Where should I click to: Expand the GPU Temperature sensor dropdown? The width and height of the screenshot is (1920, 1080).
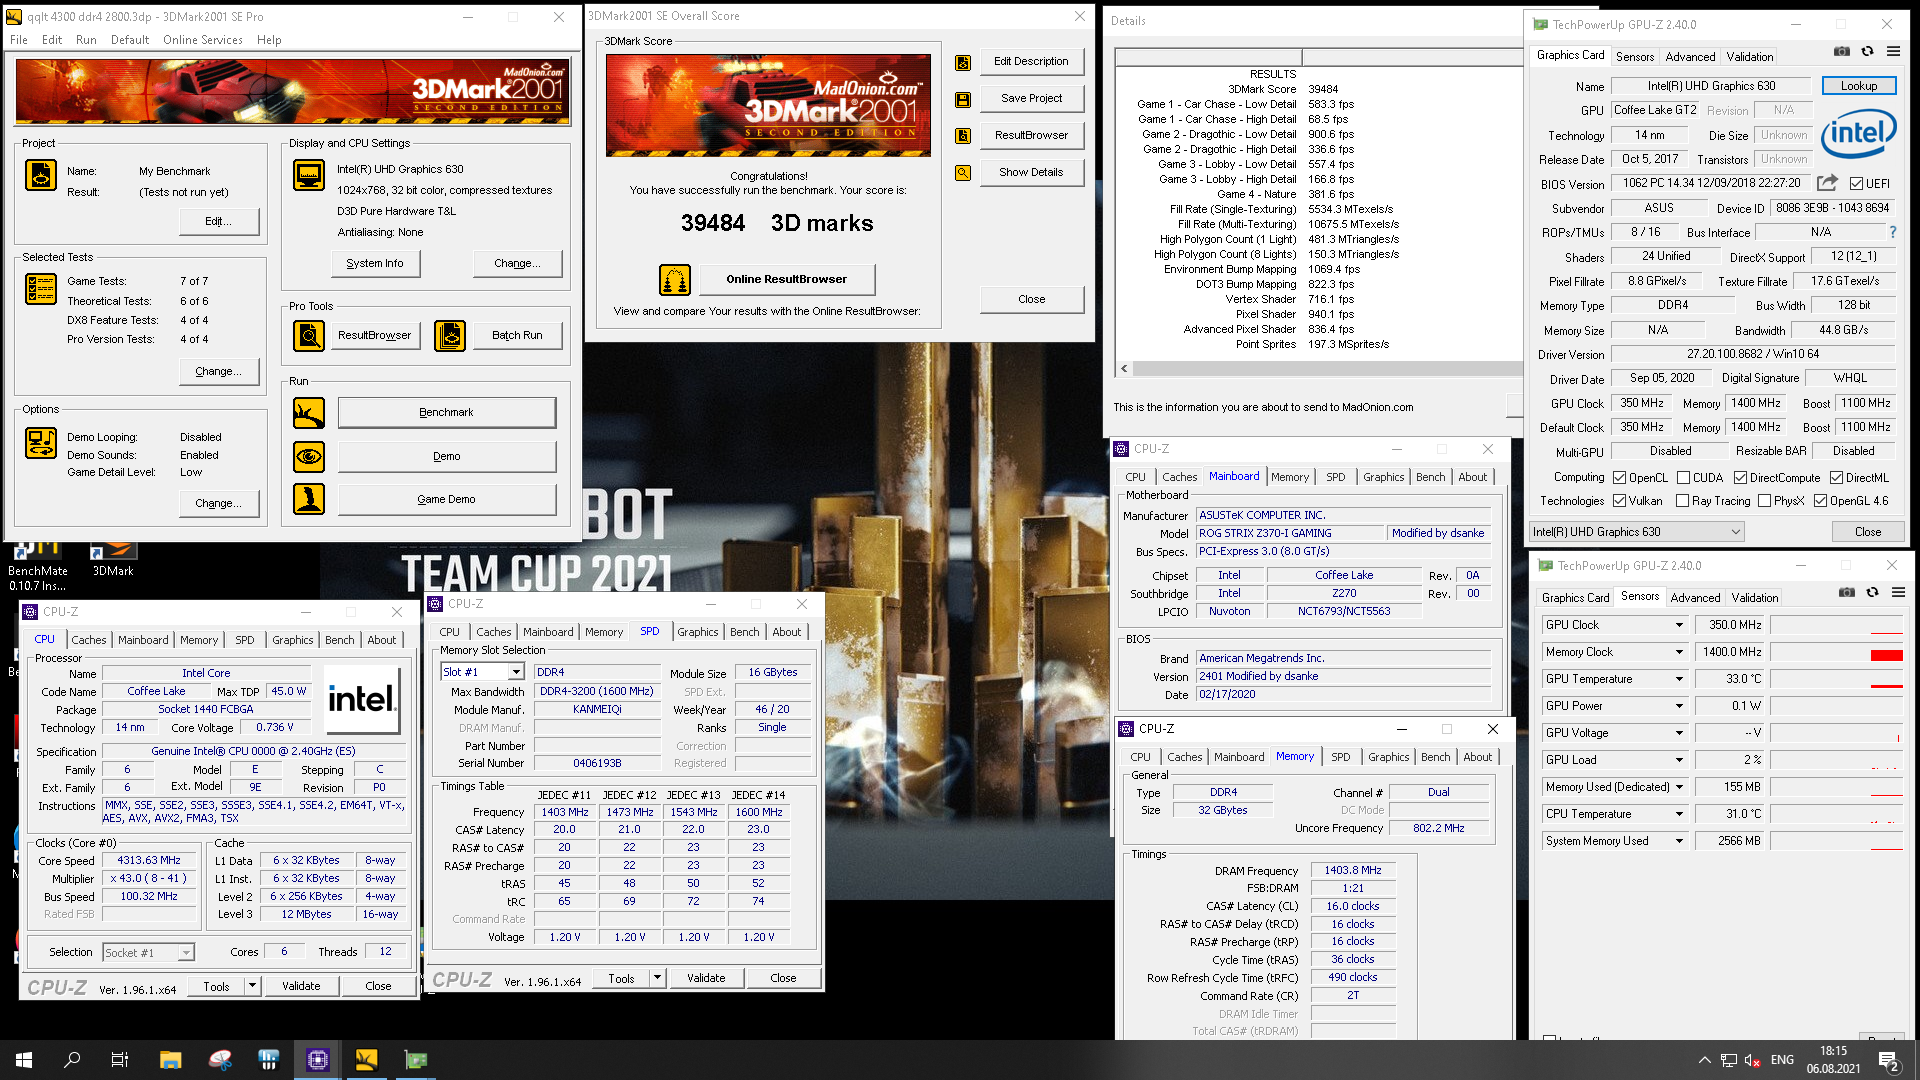(x=1679, y=679)
